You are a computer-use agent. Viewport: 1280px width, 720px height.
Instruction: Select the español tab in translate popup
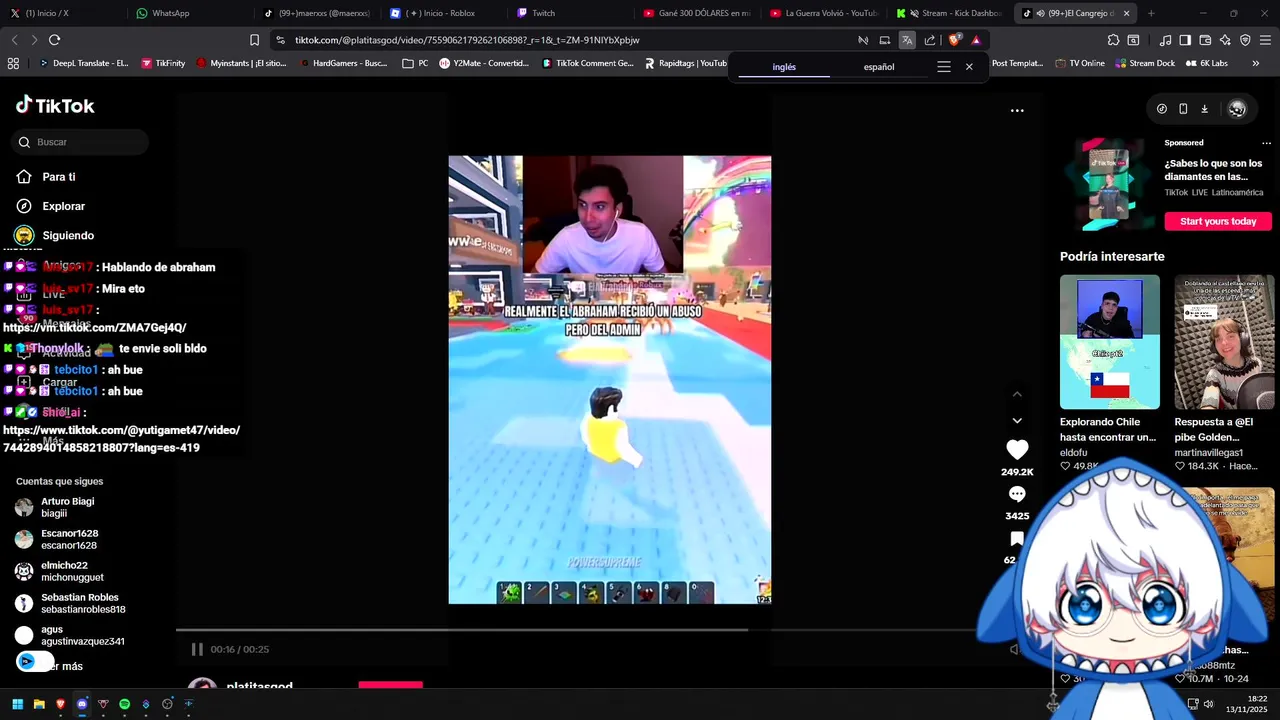click(x=879, y=67)
